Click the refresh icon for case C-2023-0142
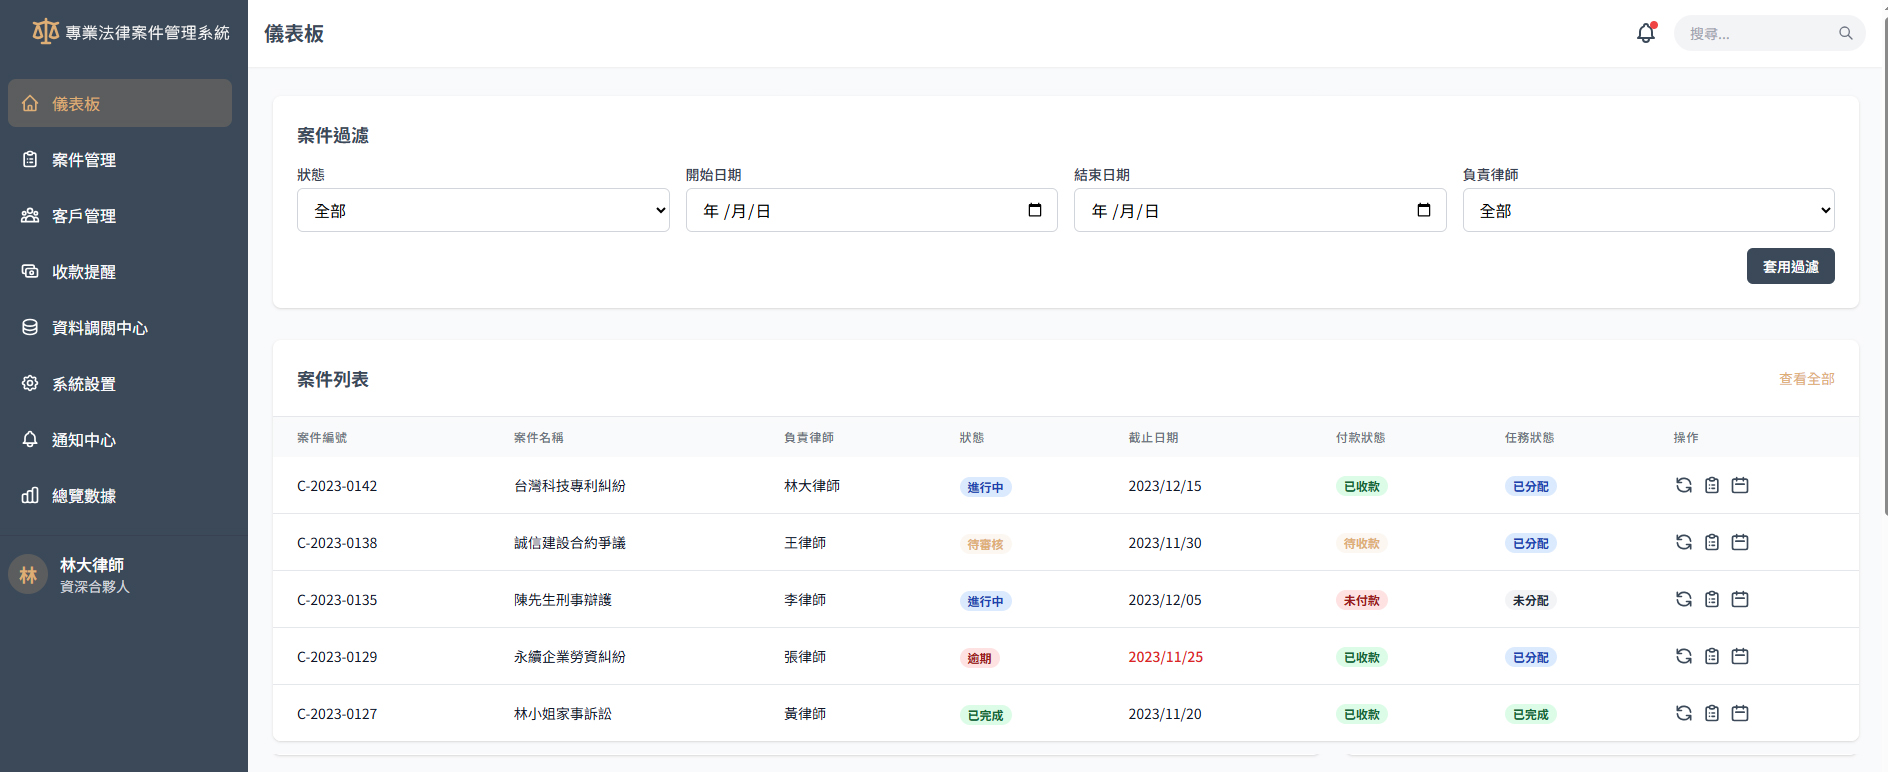 tap(1684, 485)
